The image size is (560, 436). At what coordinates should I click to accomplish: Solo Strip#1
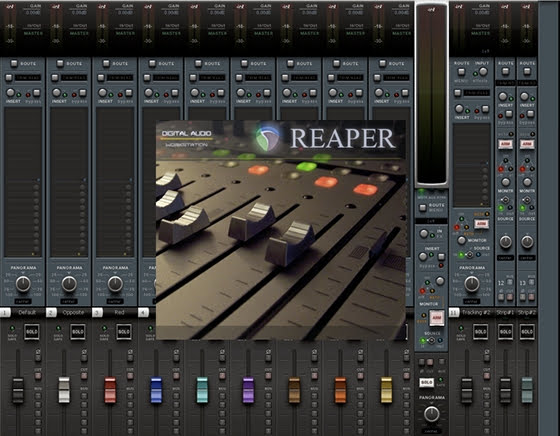tap(505, 332)
